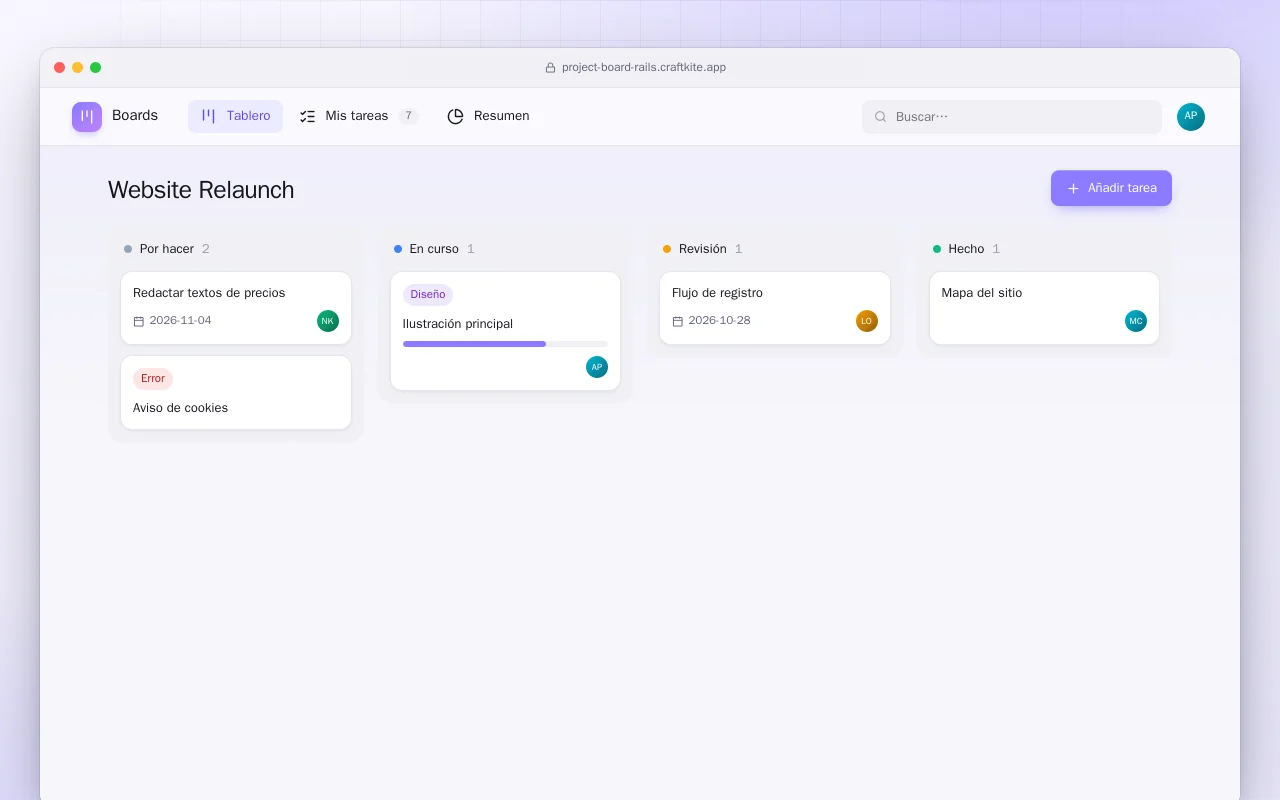
Task: Click the lock icon in address bar
Action: click(x=550, y=68)
